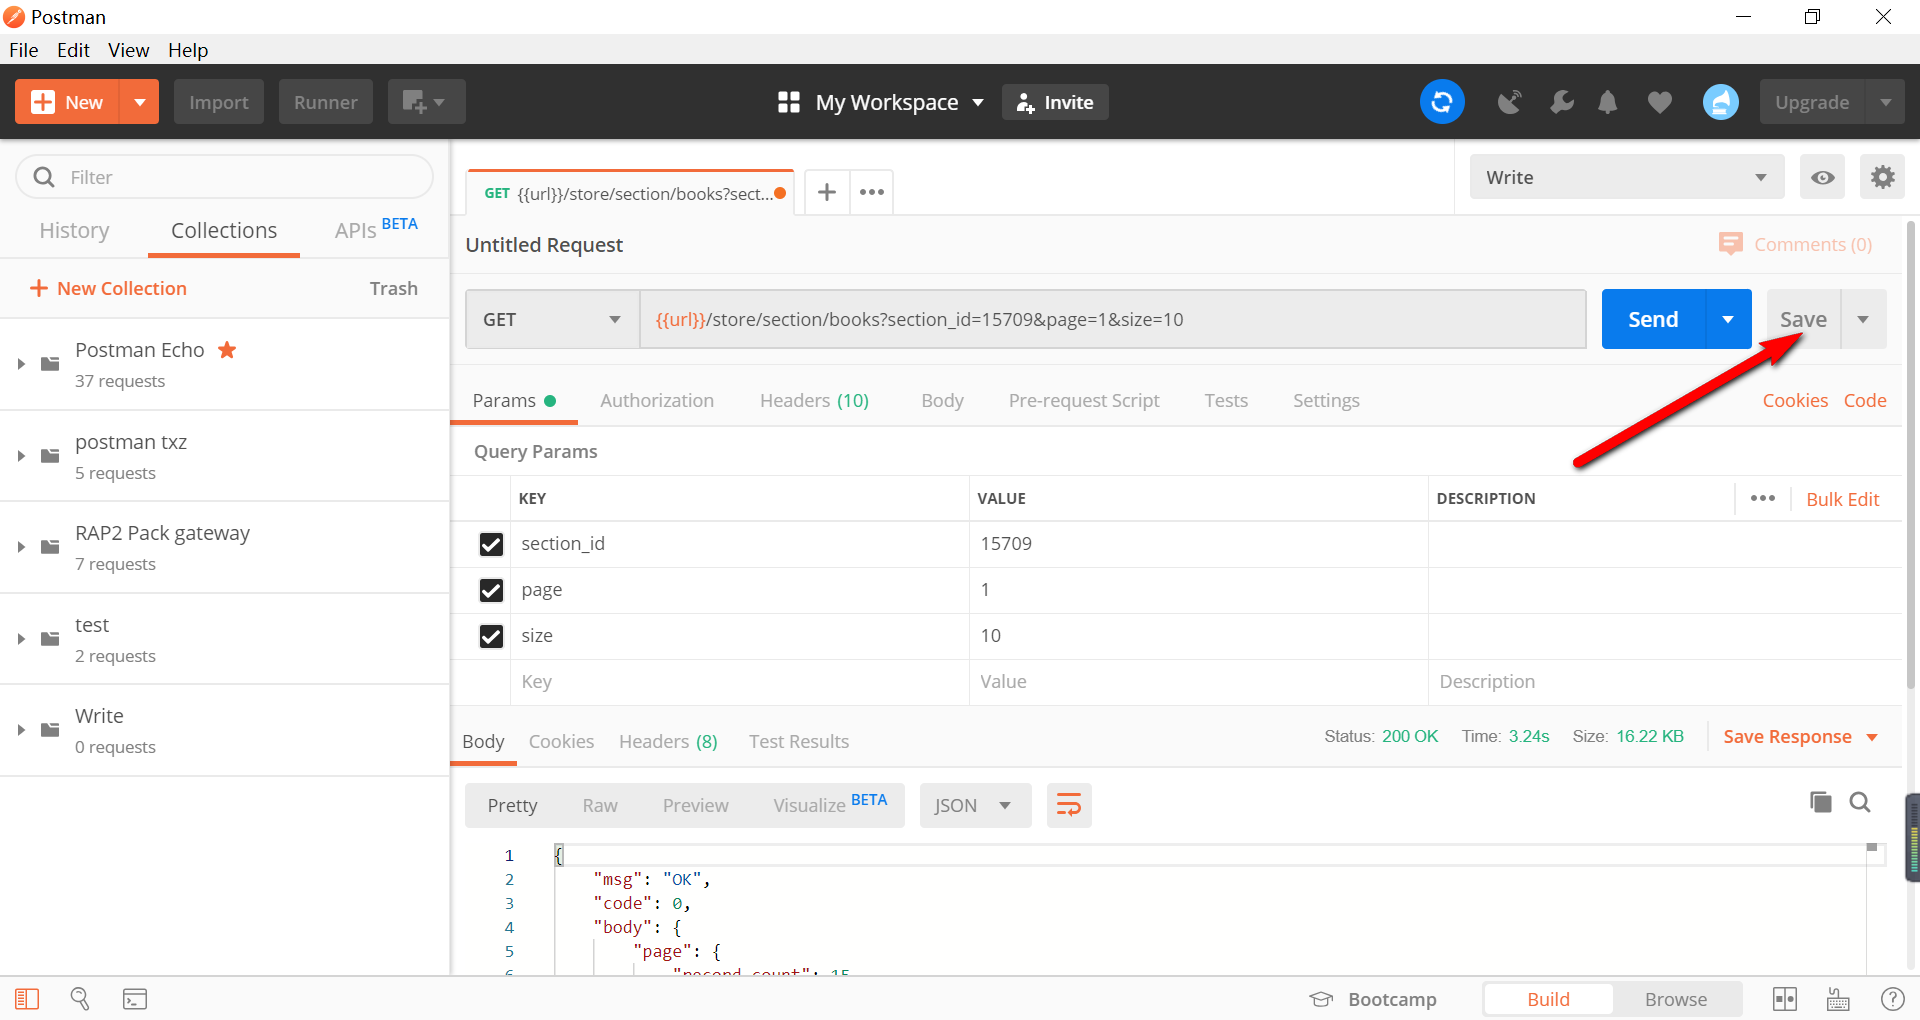Open help question mark icon
The height and width of the screenshot is (1020, 1920).
click(1893, 998)
